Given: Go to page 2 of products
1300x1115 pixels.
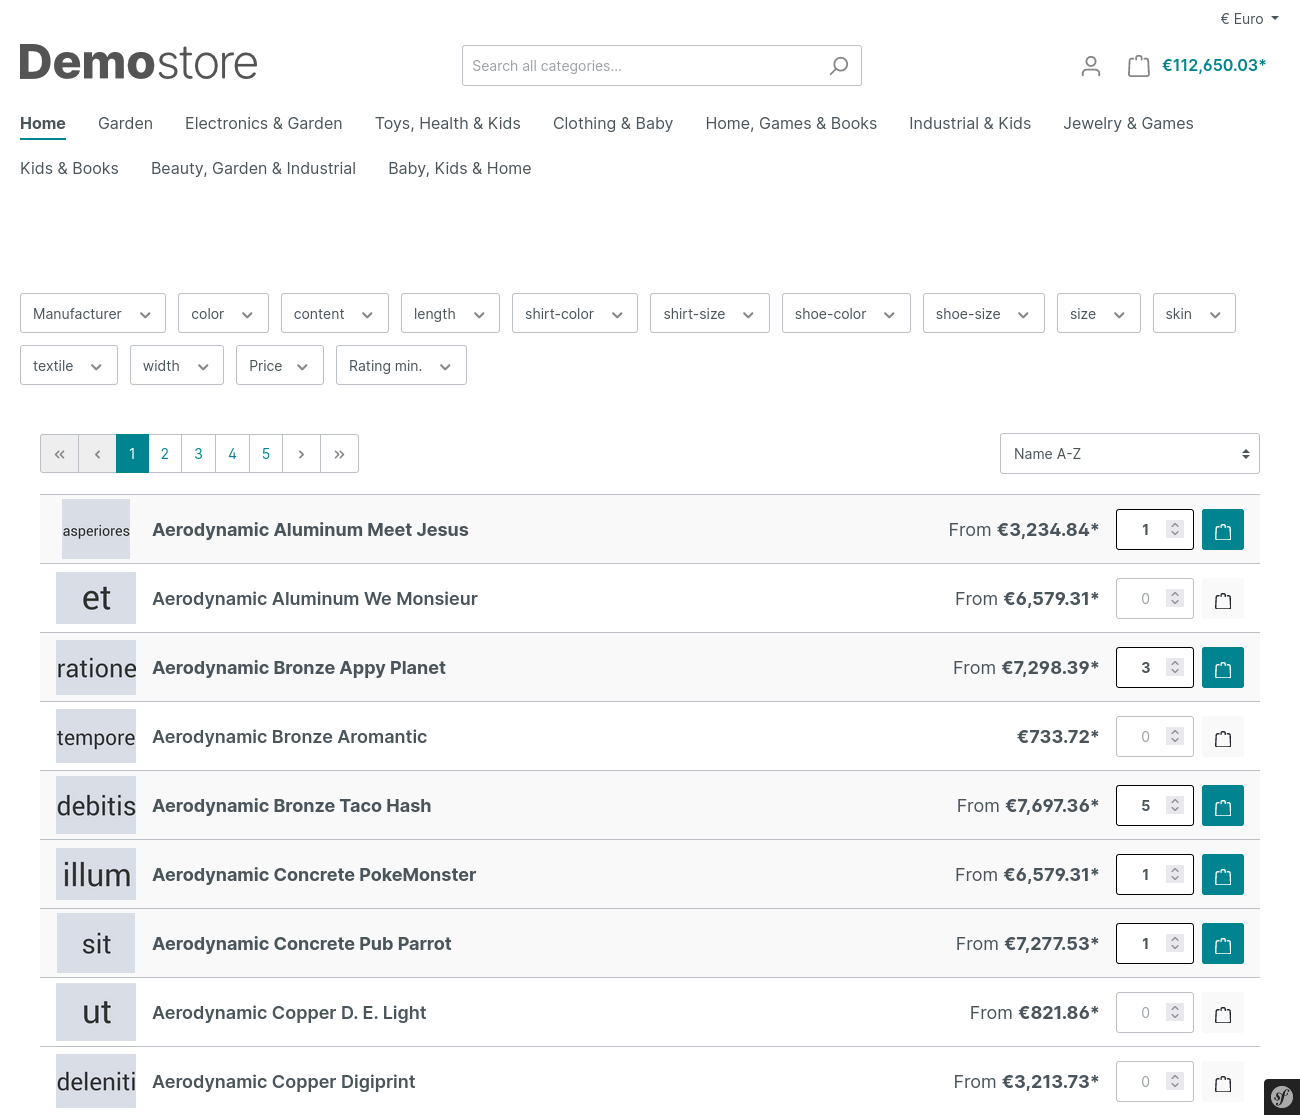Looking at the screenshot, I should click(165, 453).
